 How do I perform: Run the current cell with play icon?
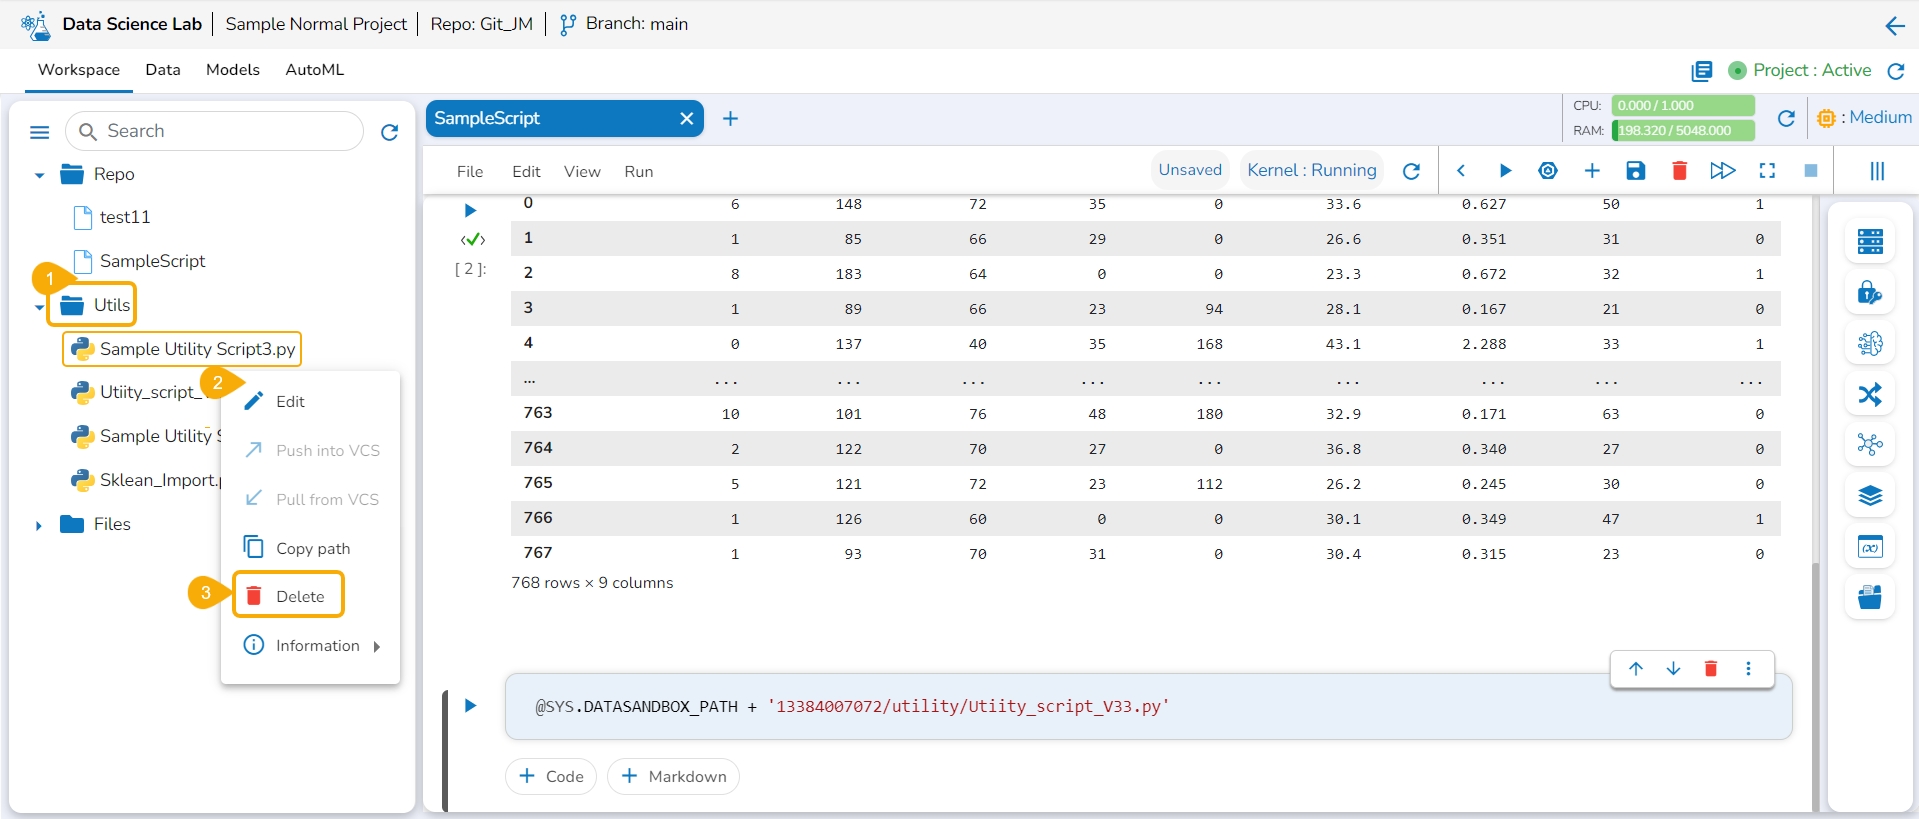(1504, 171)
